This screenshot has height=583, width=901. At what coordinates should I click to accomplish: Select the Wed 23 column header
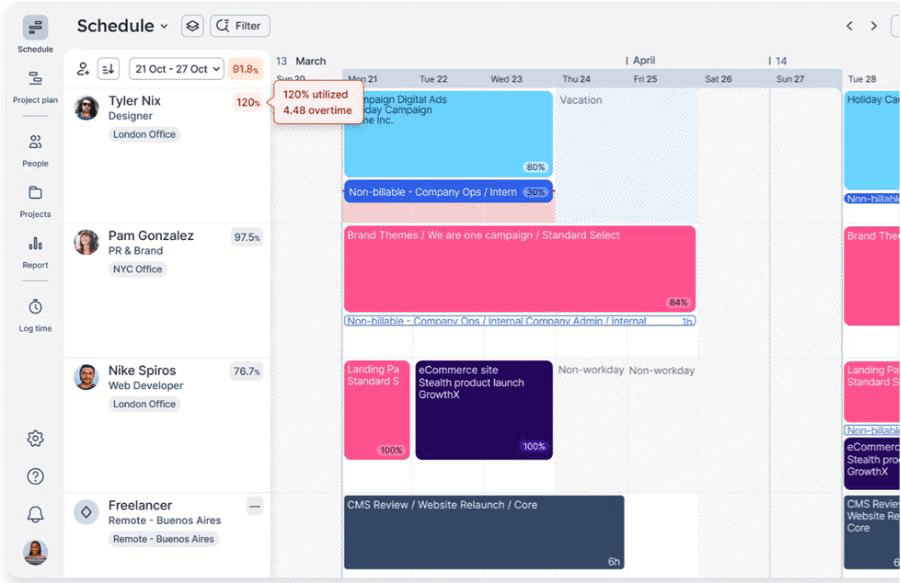click(506, 79)
